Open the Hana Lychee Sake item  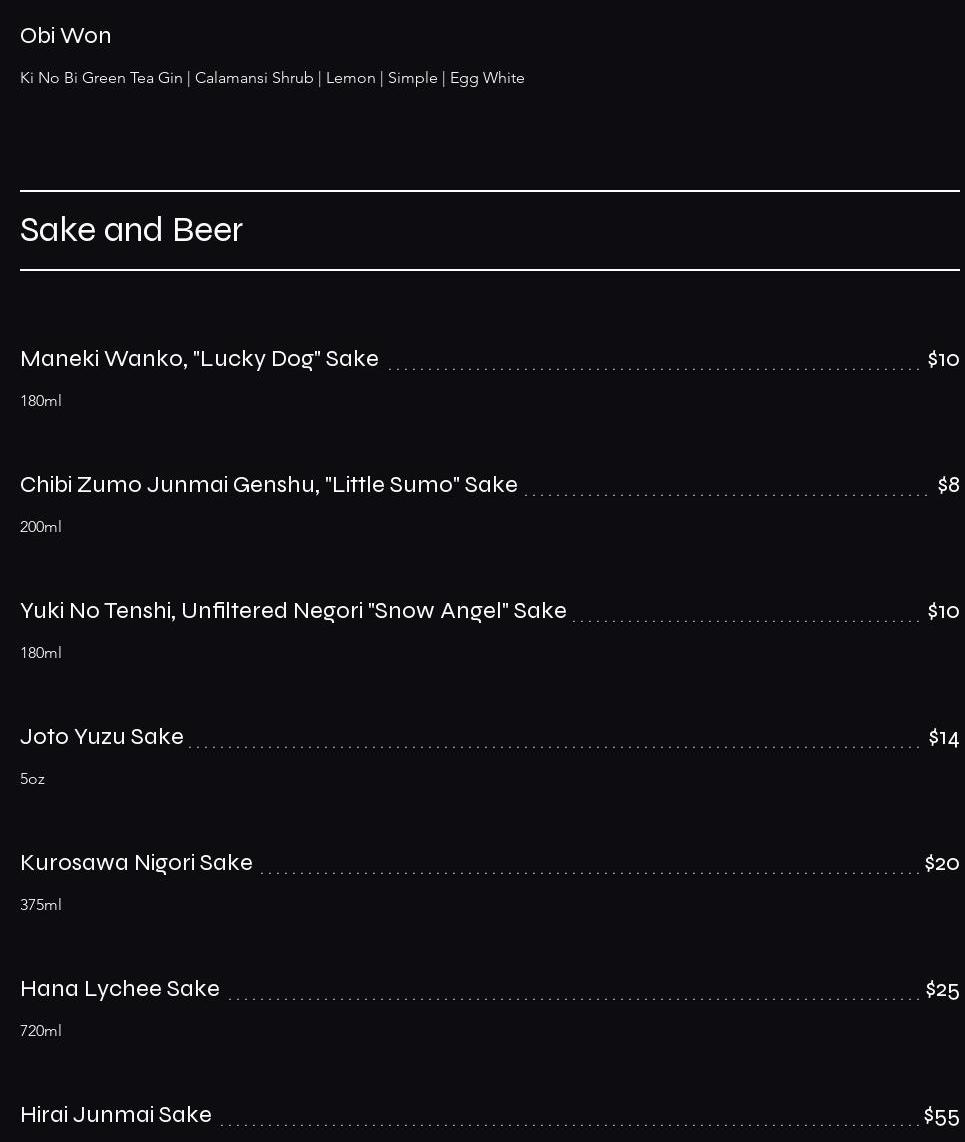[x=120, y=989]
